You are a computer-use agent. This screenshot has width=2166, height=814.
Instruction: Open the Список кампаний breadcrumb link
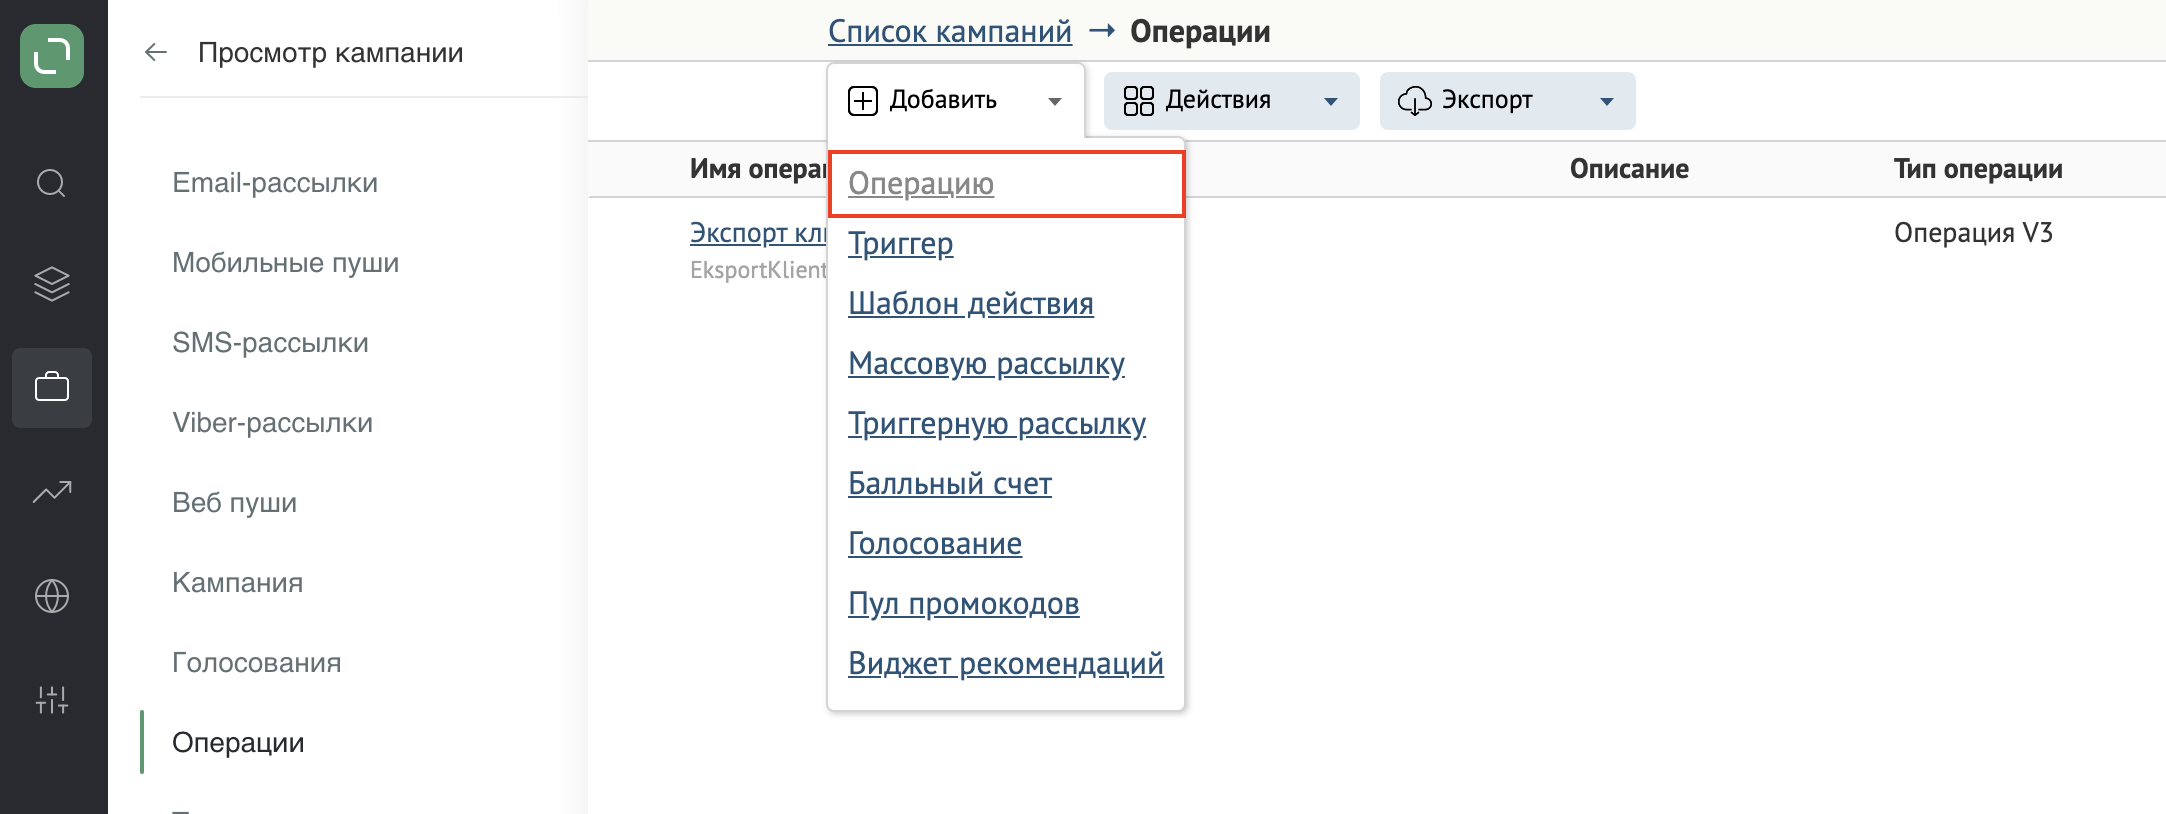click(950, 32)
